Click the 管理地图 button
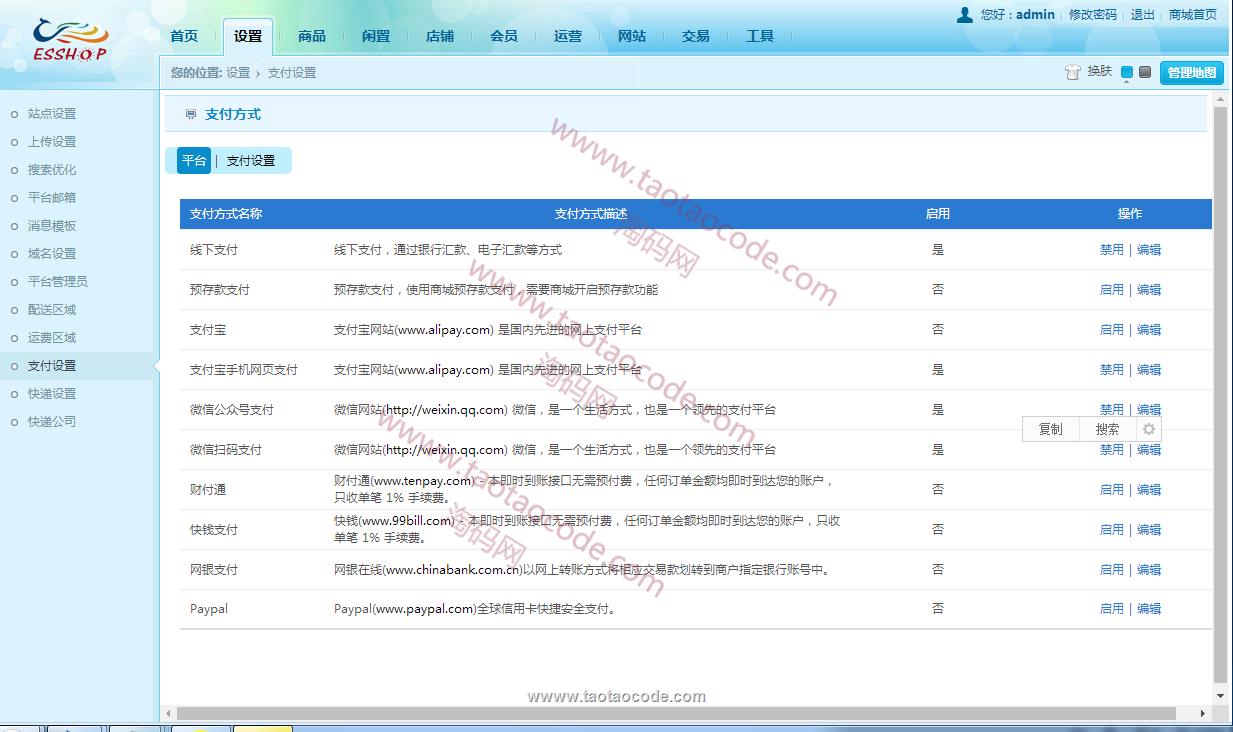Viewport: 1233px width, 732px height. pos(1191,72)
